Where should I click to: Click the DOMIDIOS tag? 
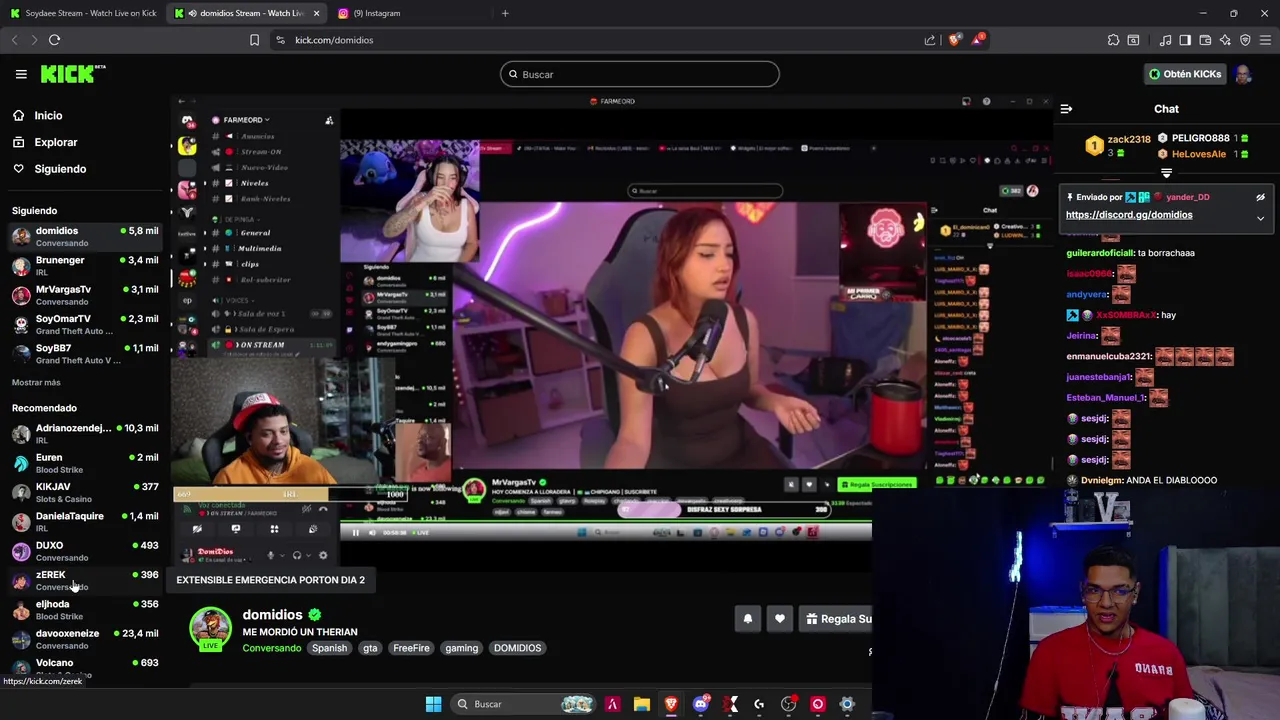click(x=517, y=648)
